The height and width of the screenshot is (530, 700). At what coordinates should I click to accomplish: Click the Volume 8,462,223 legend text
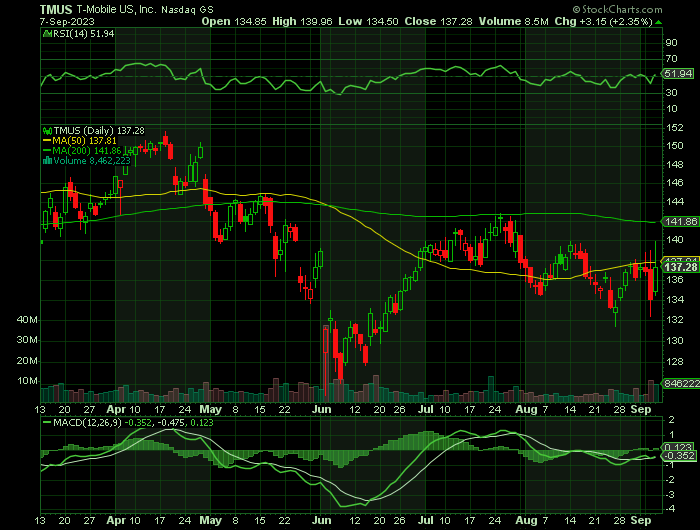pos(92,160)
